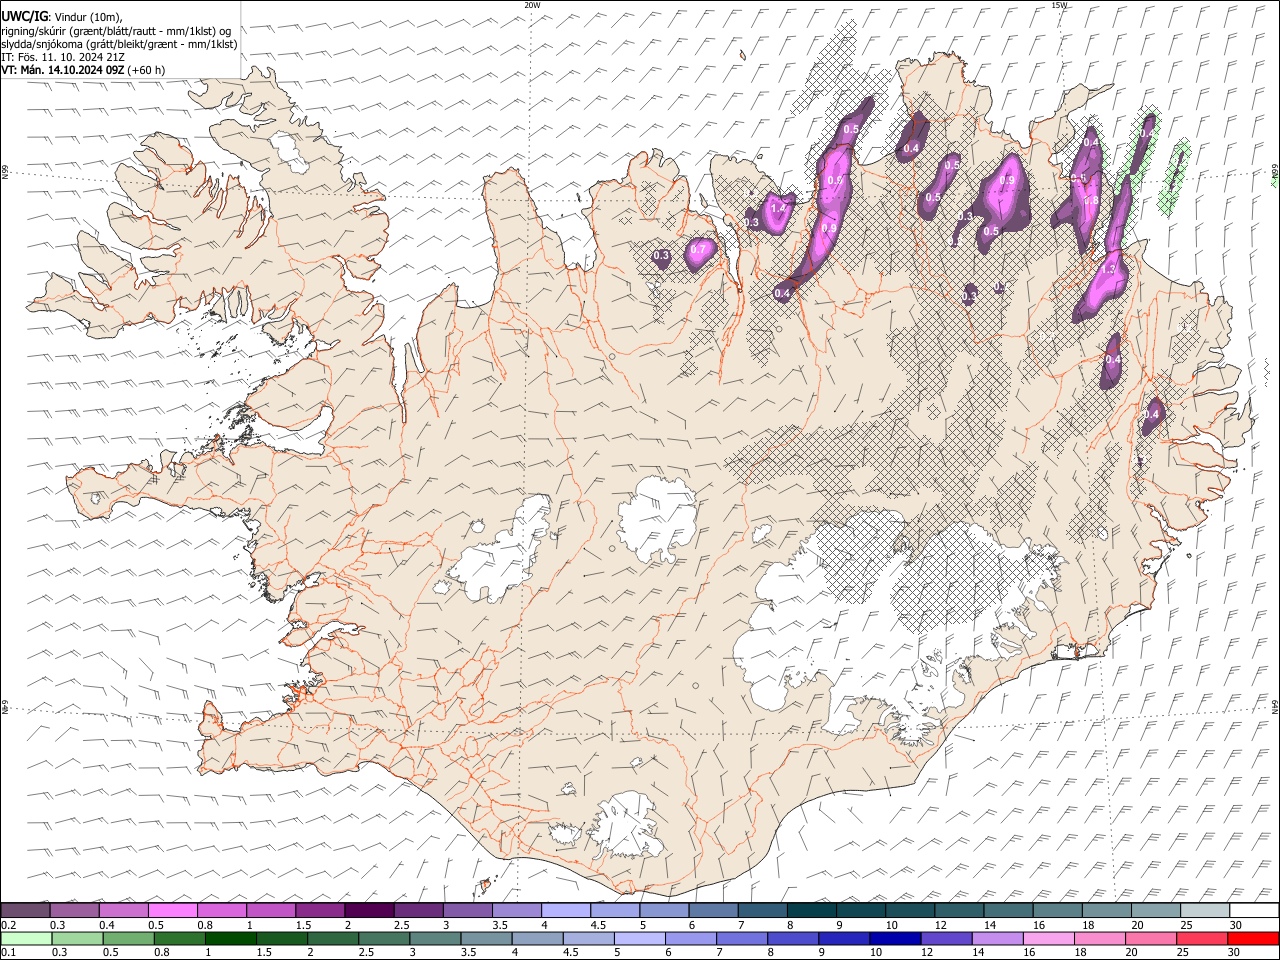Click the small island off the southwest coast
The image size is (1280, 960).
pyautogui.click(x=486, y=886)
